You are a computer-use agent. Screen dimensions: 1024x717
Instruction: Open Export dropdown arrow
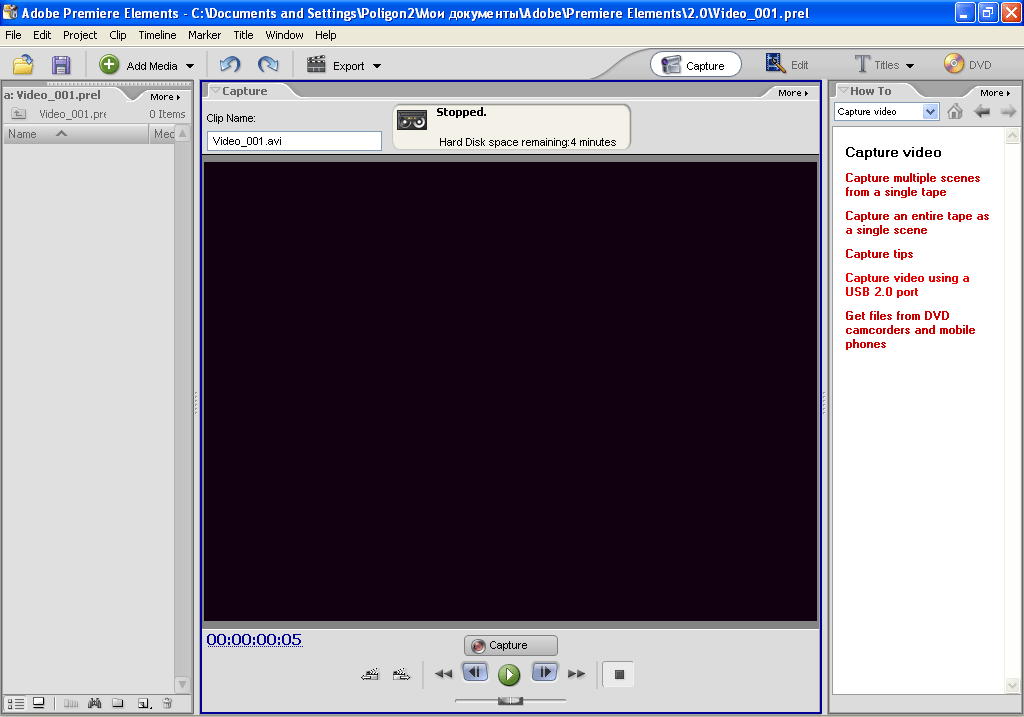point(377,66)
